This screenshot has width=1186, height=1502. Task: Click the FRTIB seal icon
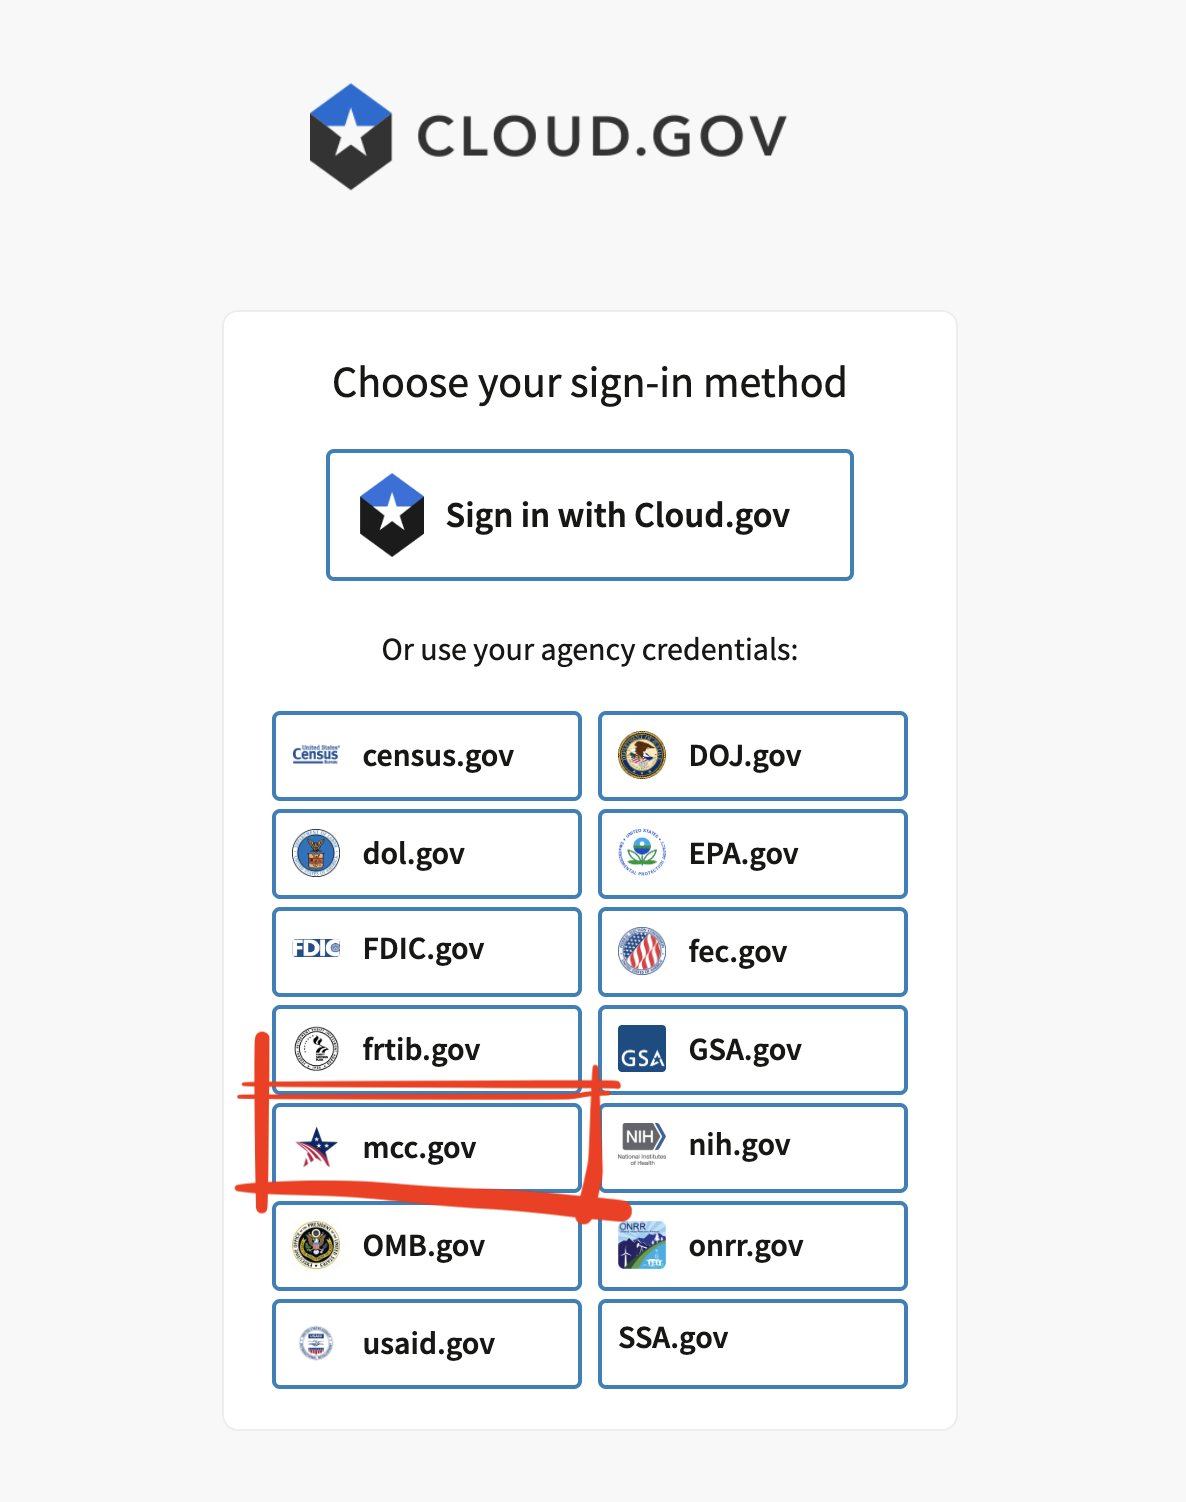[x=316, y=1049]
